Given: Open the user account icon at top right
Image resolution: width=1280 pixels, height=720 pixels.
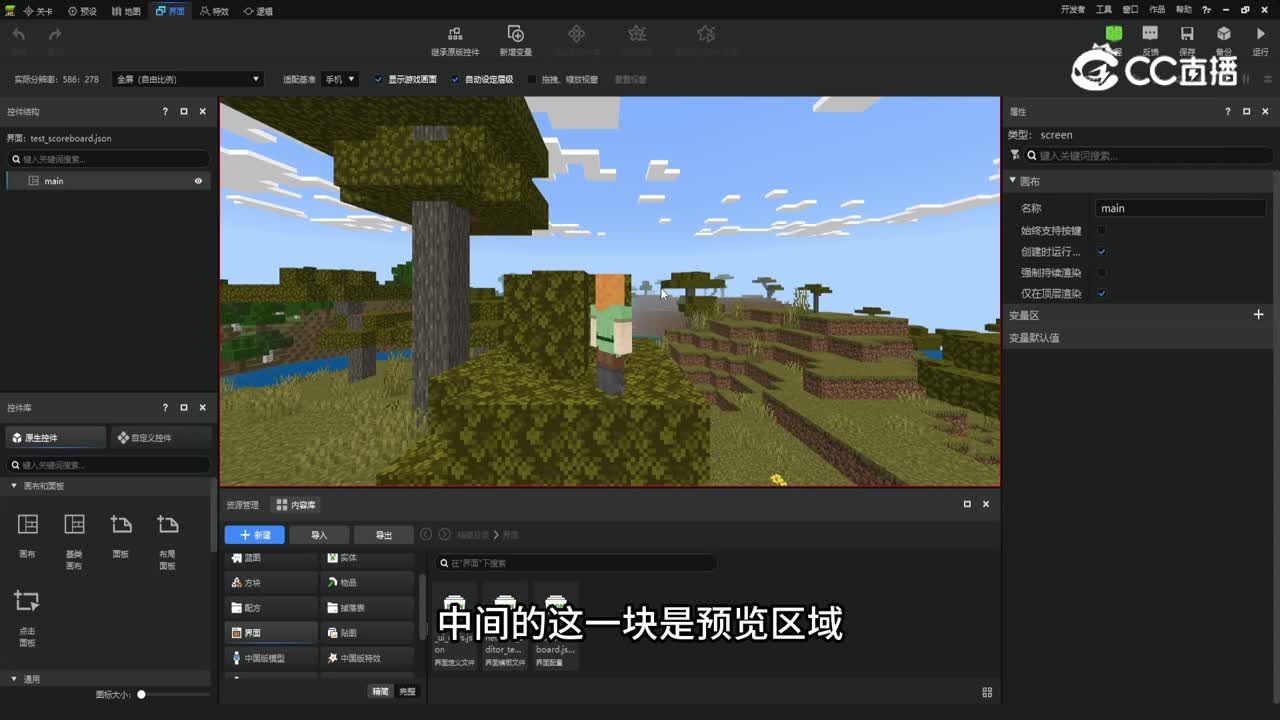Looking at the screenshot, I should tap(1208, 10).
